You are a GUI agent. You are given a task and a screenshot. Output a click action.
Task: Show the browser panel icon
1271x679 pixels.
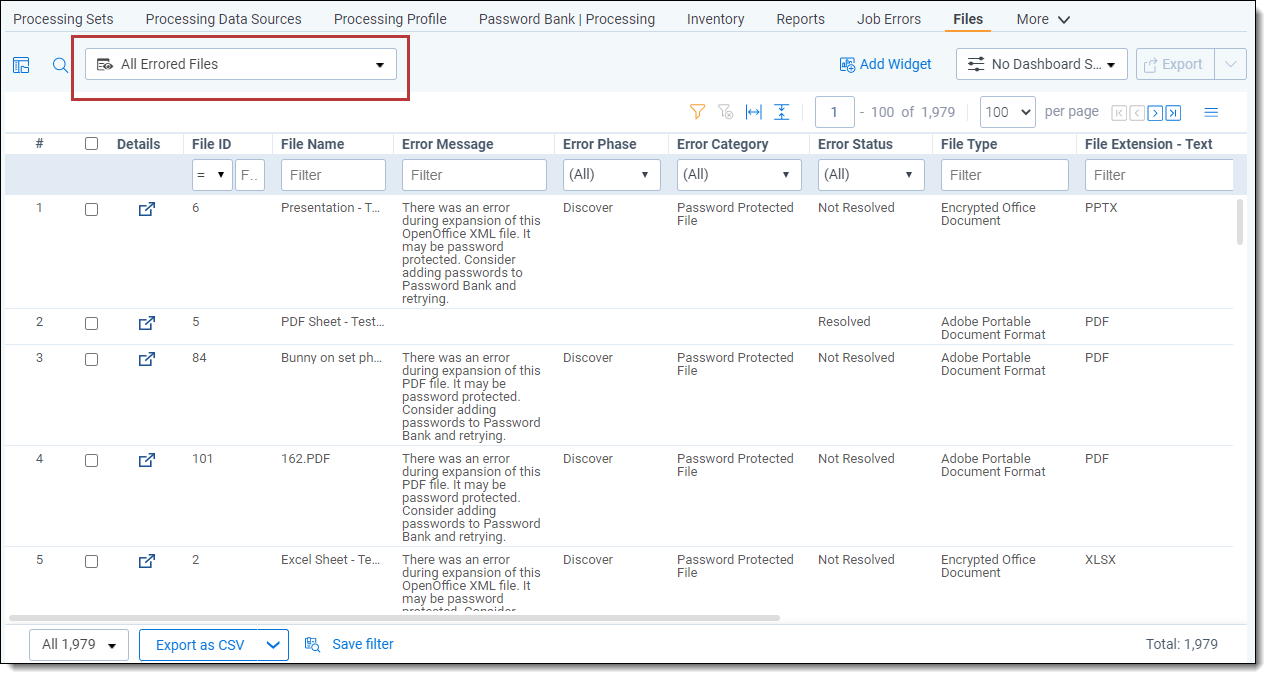point(21,65)
